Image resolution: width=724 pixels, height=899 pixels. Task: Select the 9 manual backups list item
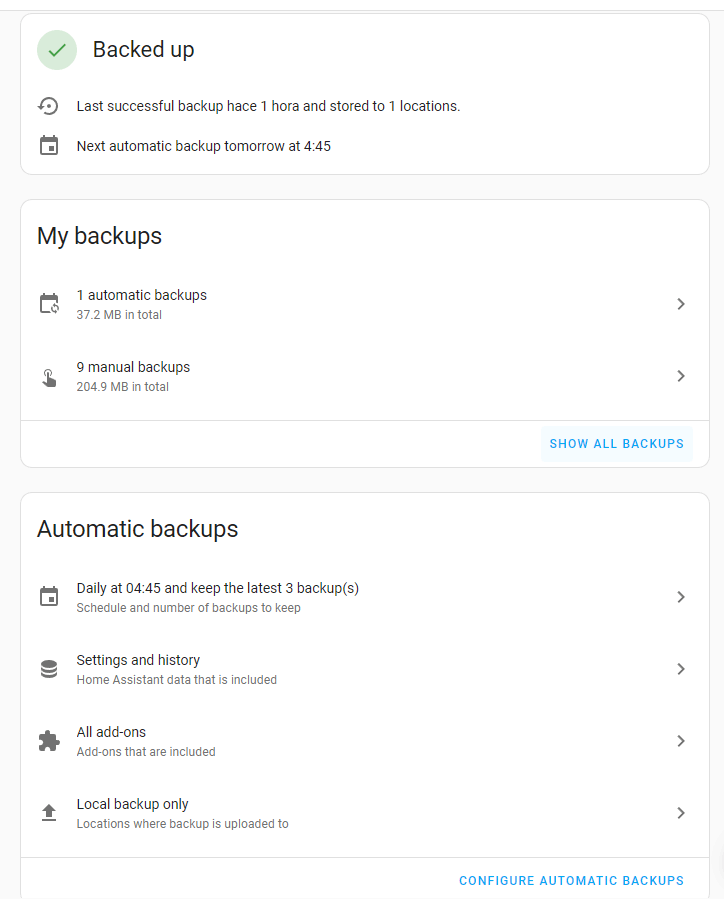(x=365, y=376)
